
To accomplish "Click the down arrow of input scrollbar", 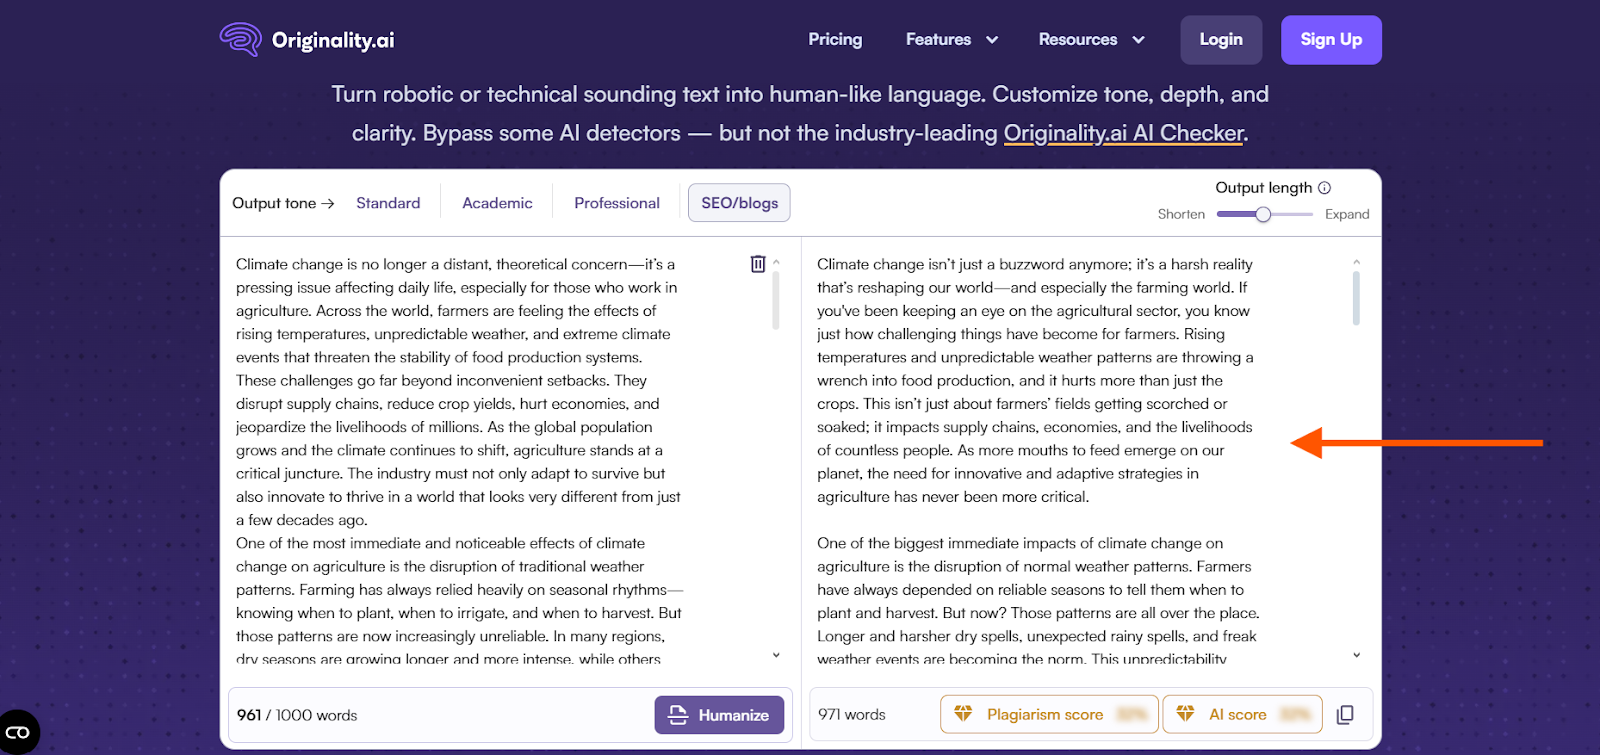I will pos(776,655).
